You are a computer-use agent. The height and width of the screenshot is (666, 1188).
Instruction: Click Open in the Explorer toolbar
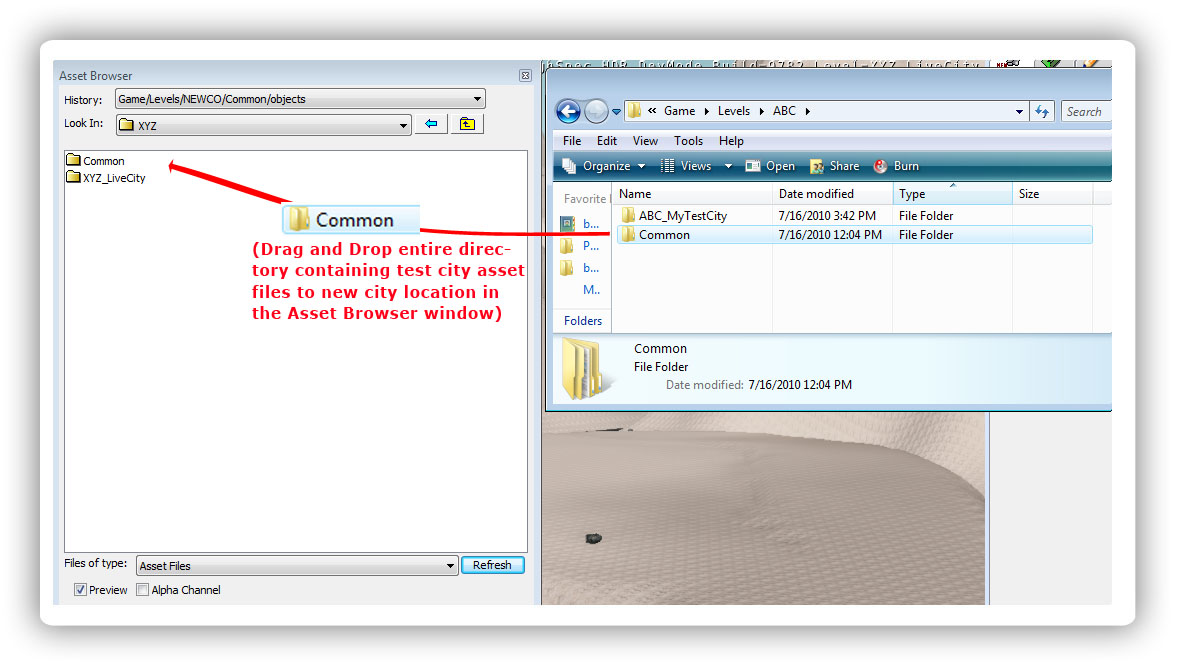771,166
